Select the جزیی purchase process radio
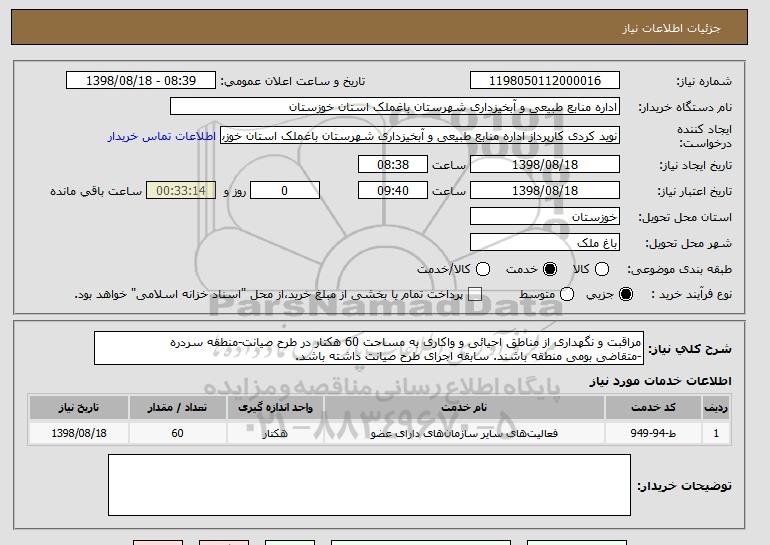The height and width of the screenshot is (545, 770). [626, 294]
